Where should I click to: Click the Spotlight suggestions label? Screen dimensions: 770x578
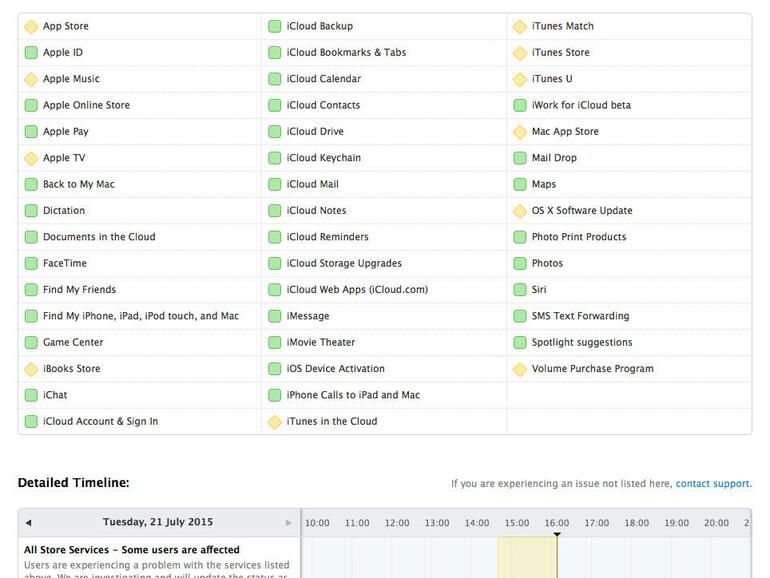582,342
